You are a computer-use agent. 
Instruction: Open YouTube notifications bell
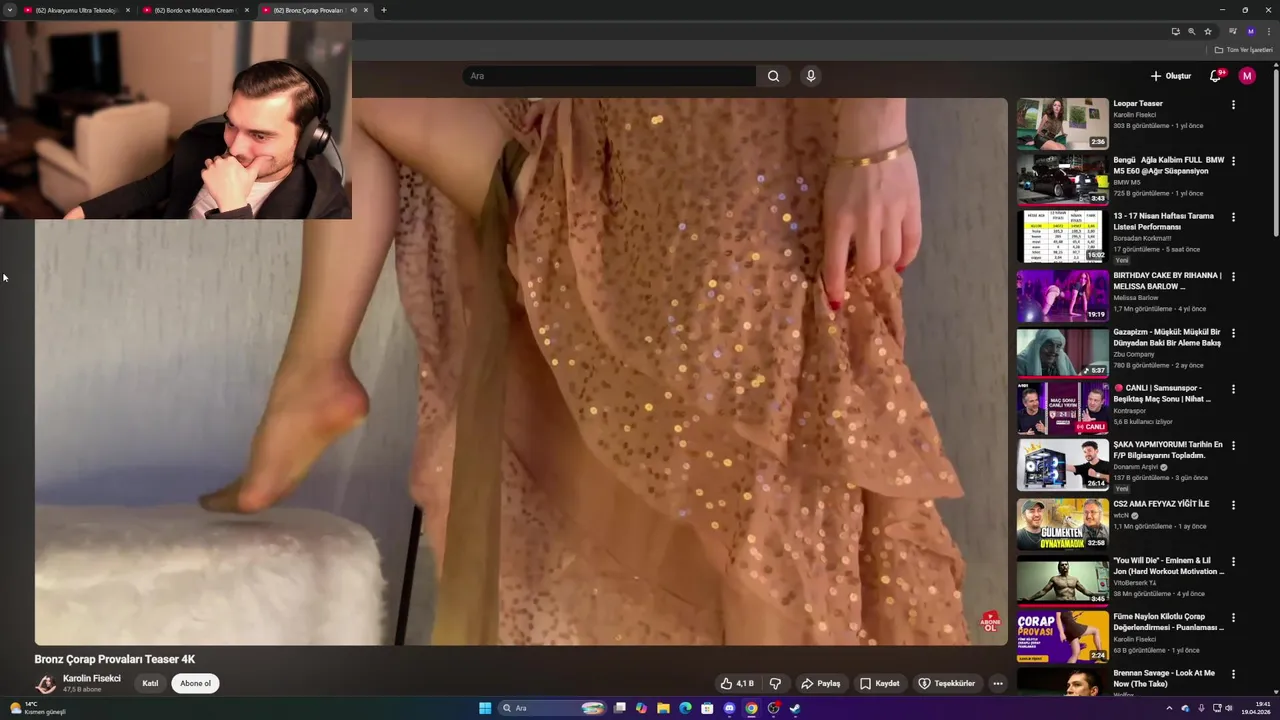[x=1216, y=76]
